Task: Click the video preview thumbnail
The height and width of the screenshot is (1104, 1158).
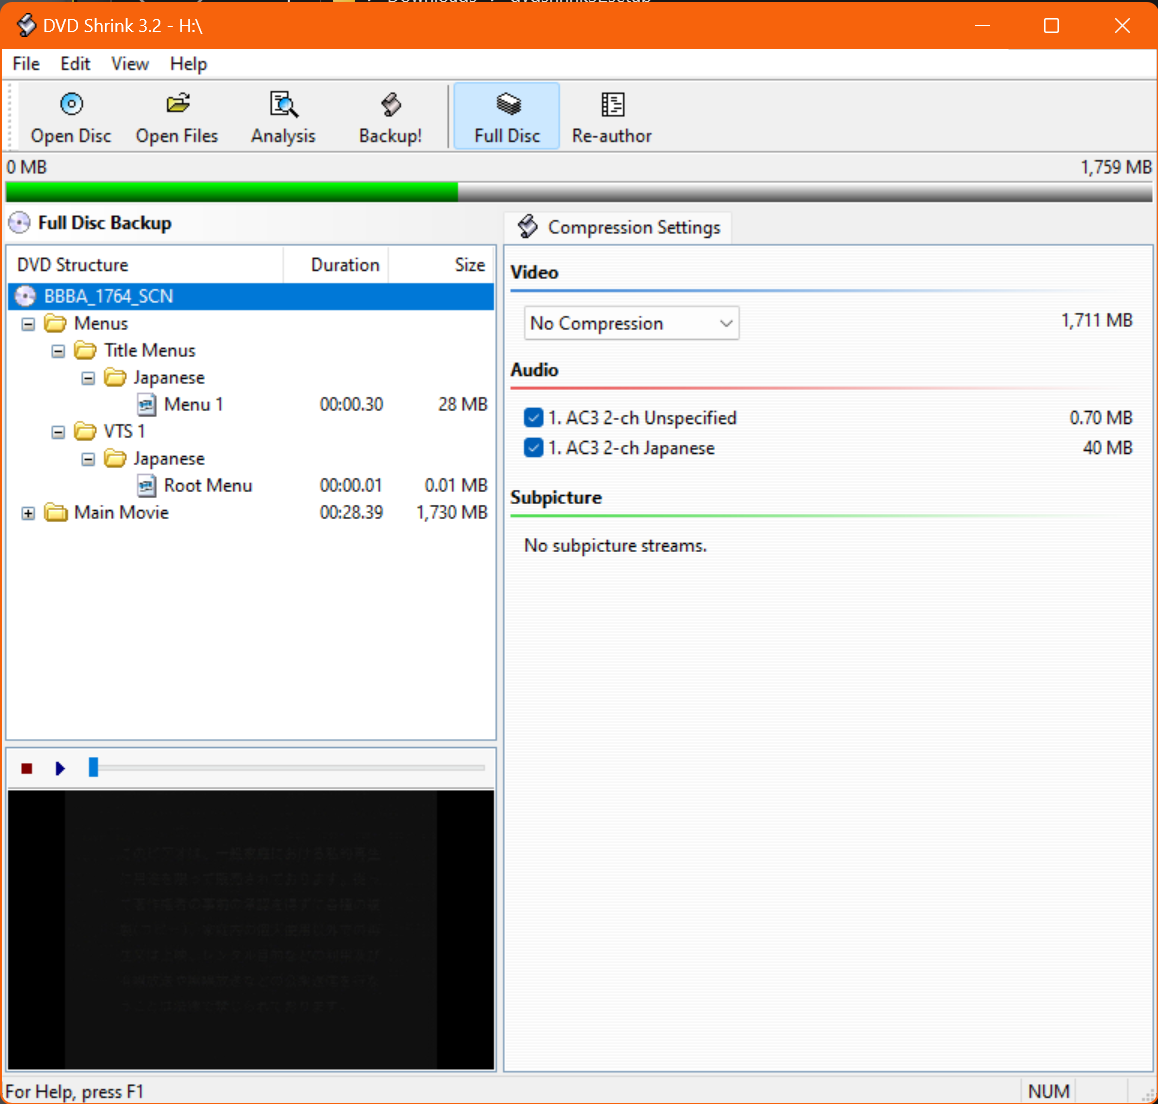Action: pyautogui.click(x=251, y=930)
